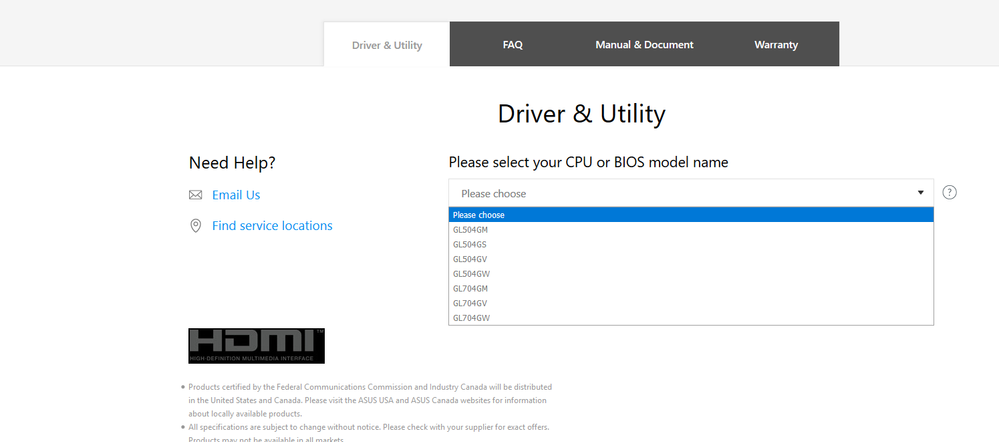
Task: Click 'Please select your CPU or BIOS' label
Action: tap(588, 162)
